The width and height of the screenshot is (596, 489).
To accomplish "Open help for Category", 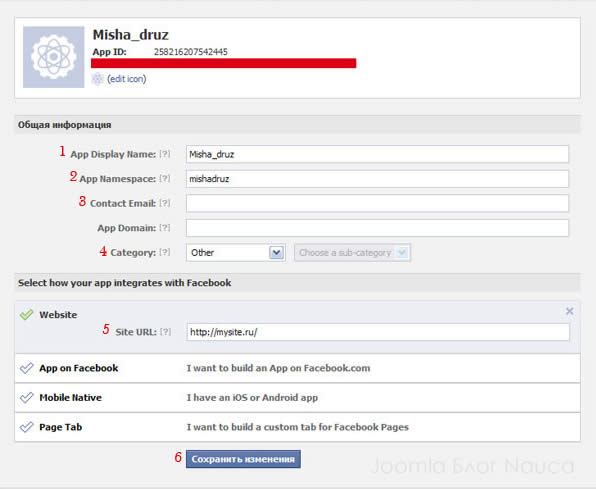I will coord(165,252).
